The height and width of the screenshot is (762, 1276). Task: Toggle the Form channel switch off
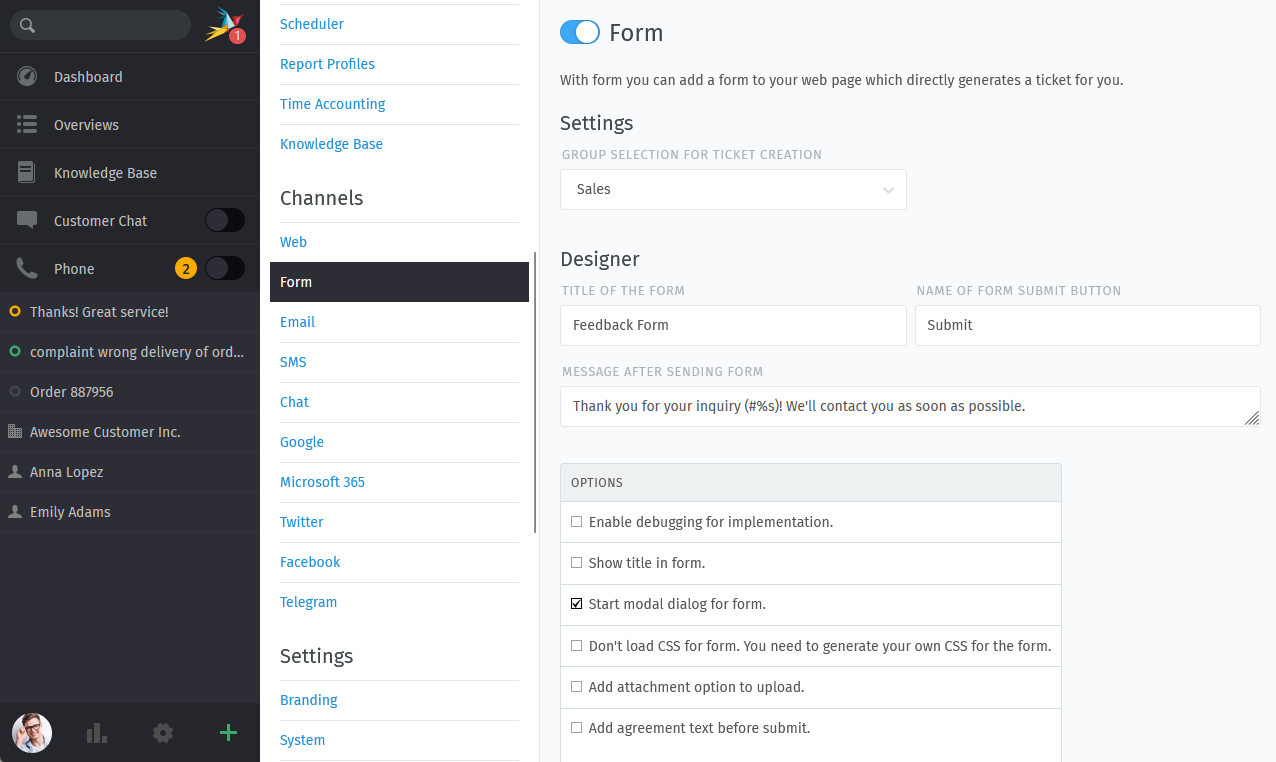[x=580, y=33]
